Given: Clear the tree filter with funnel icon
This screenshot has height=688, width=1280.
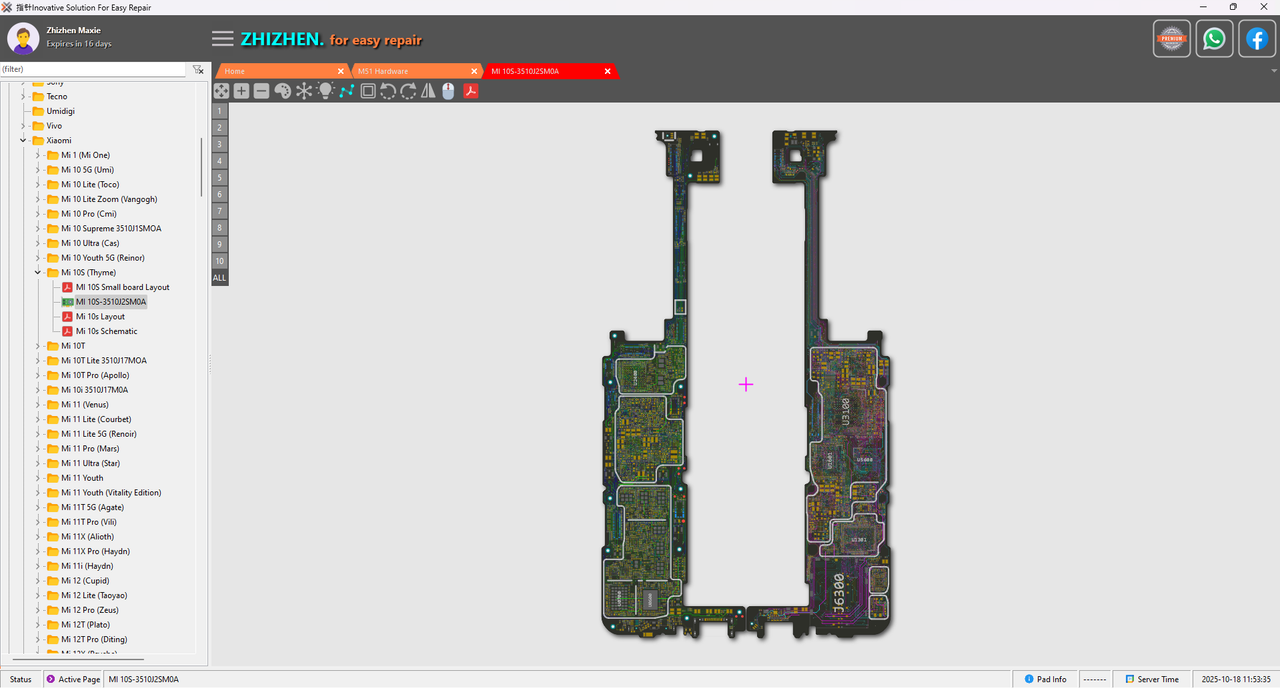Looking at the screenshot, I should click(198, 70).
